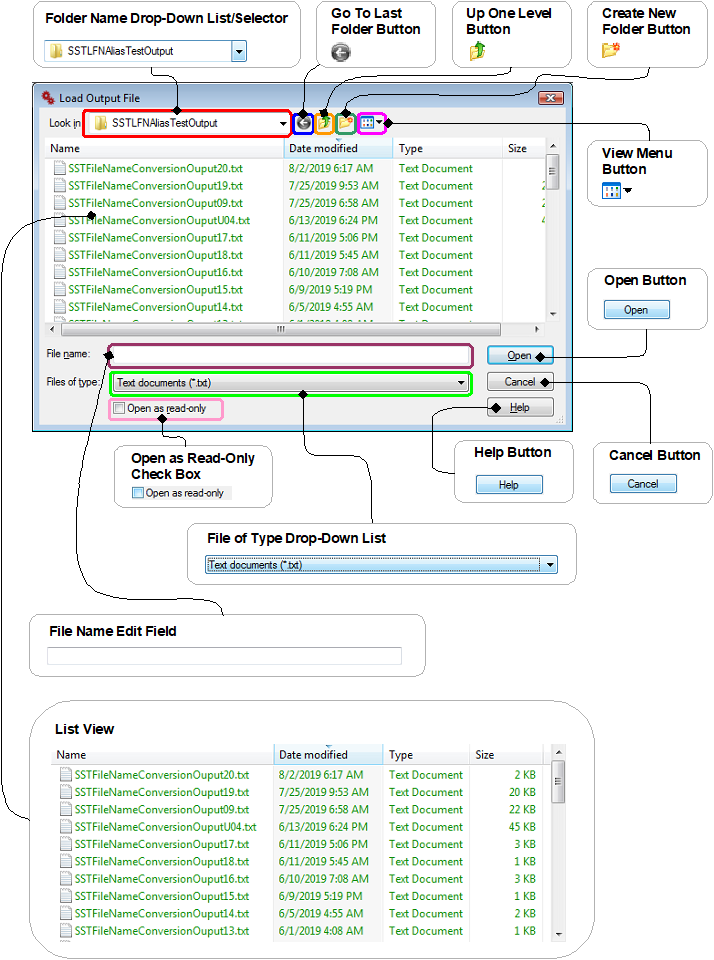Click the file icon beside OuputU04.txt in the List View callout
Viewport: 714px width, 960px height.
click(66, 827)
